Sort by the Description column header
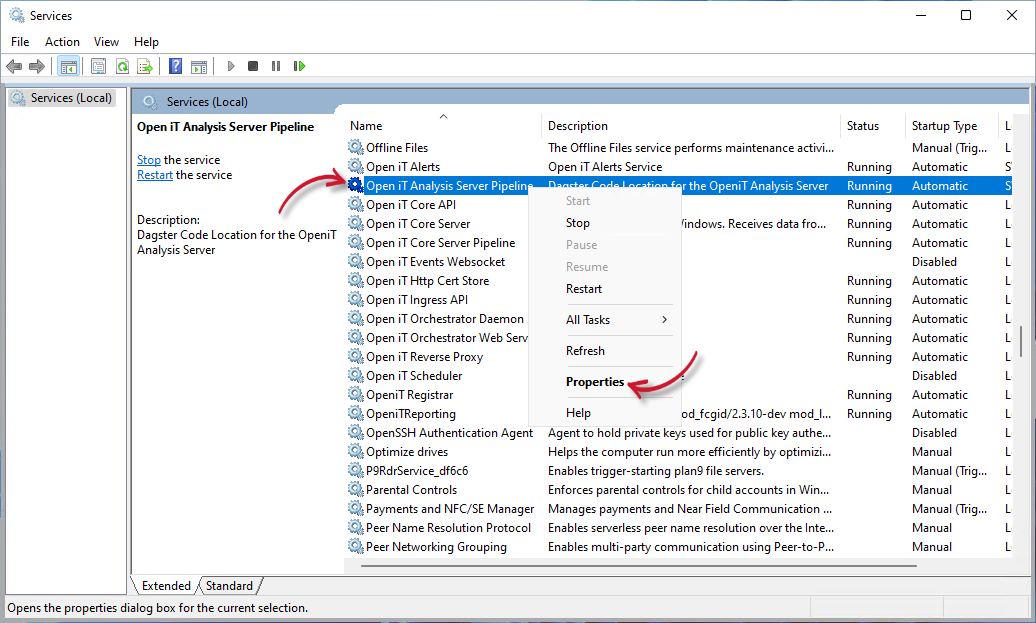1036x623 pixels. pyautogui.click(x=691, y=126)
